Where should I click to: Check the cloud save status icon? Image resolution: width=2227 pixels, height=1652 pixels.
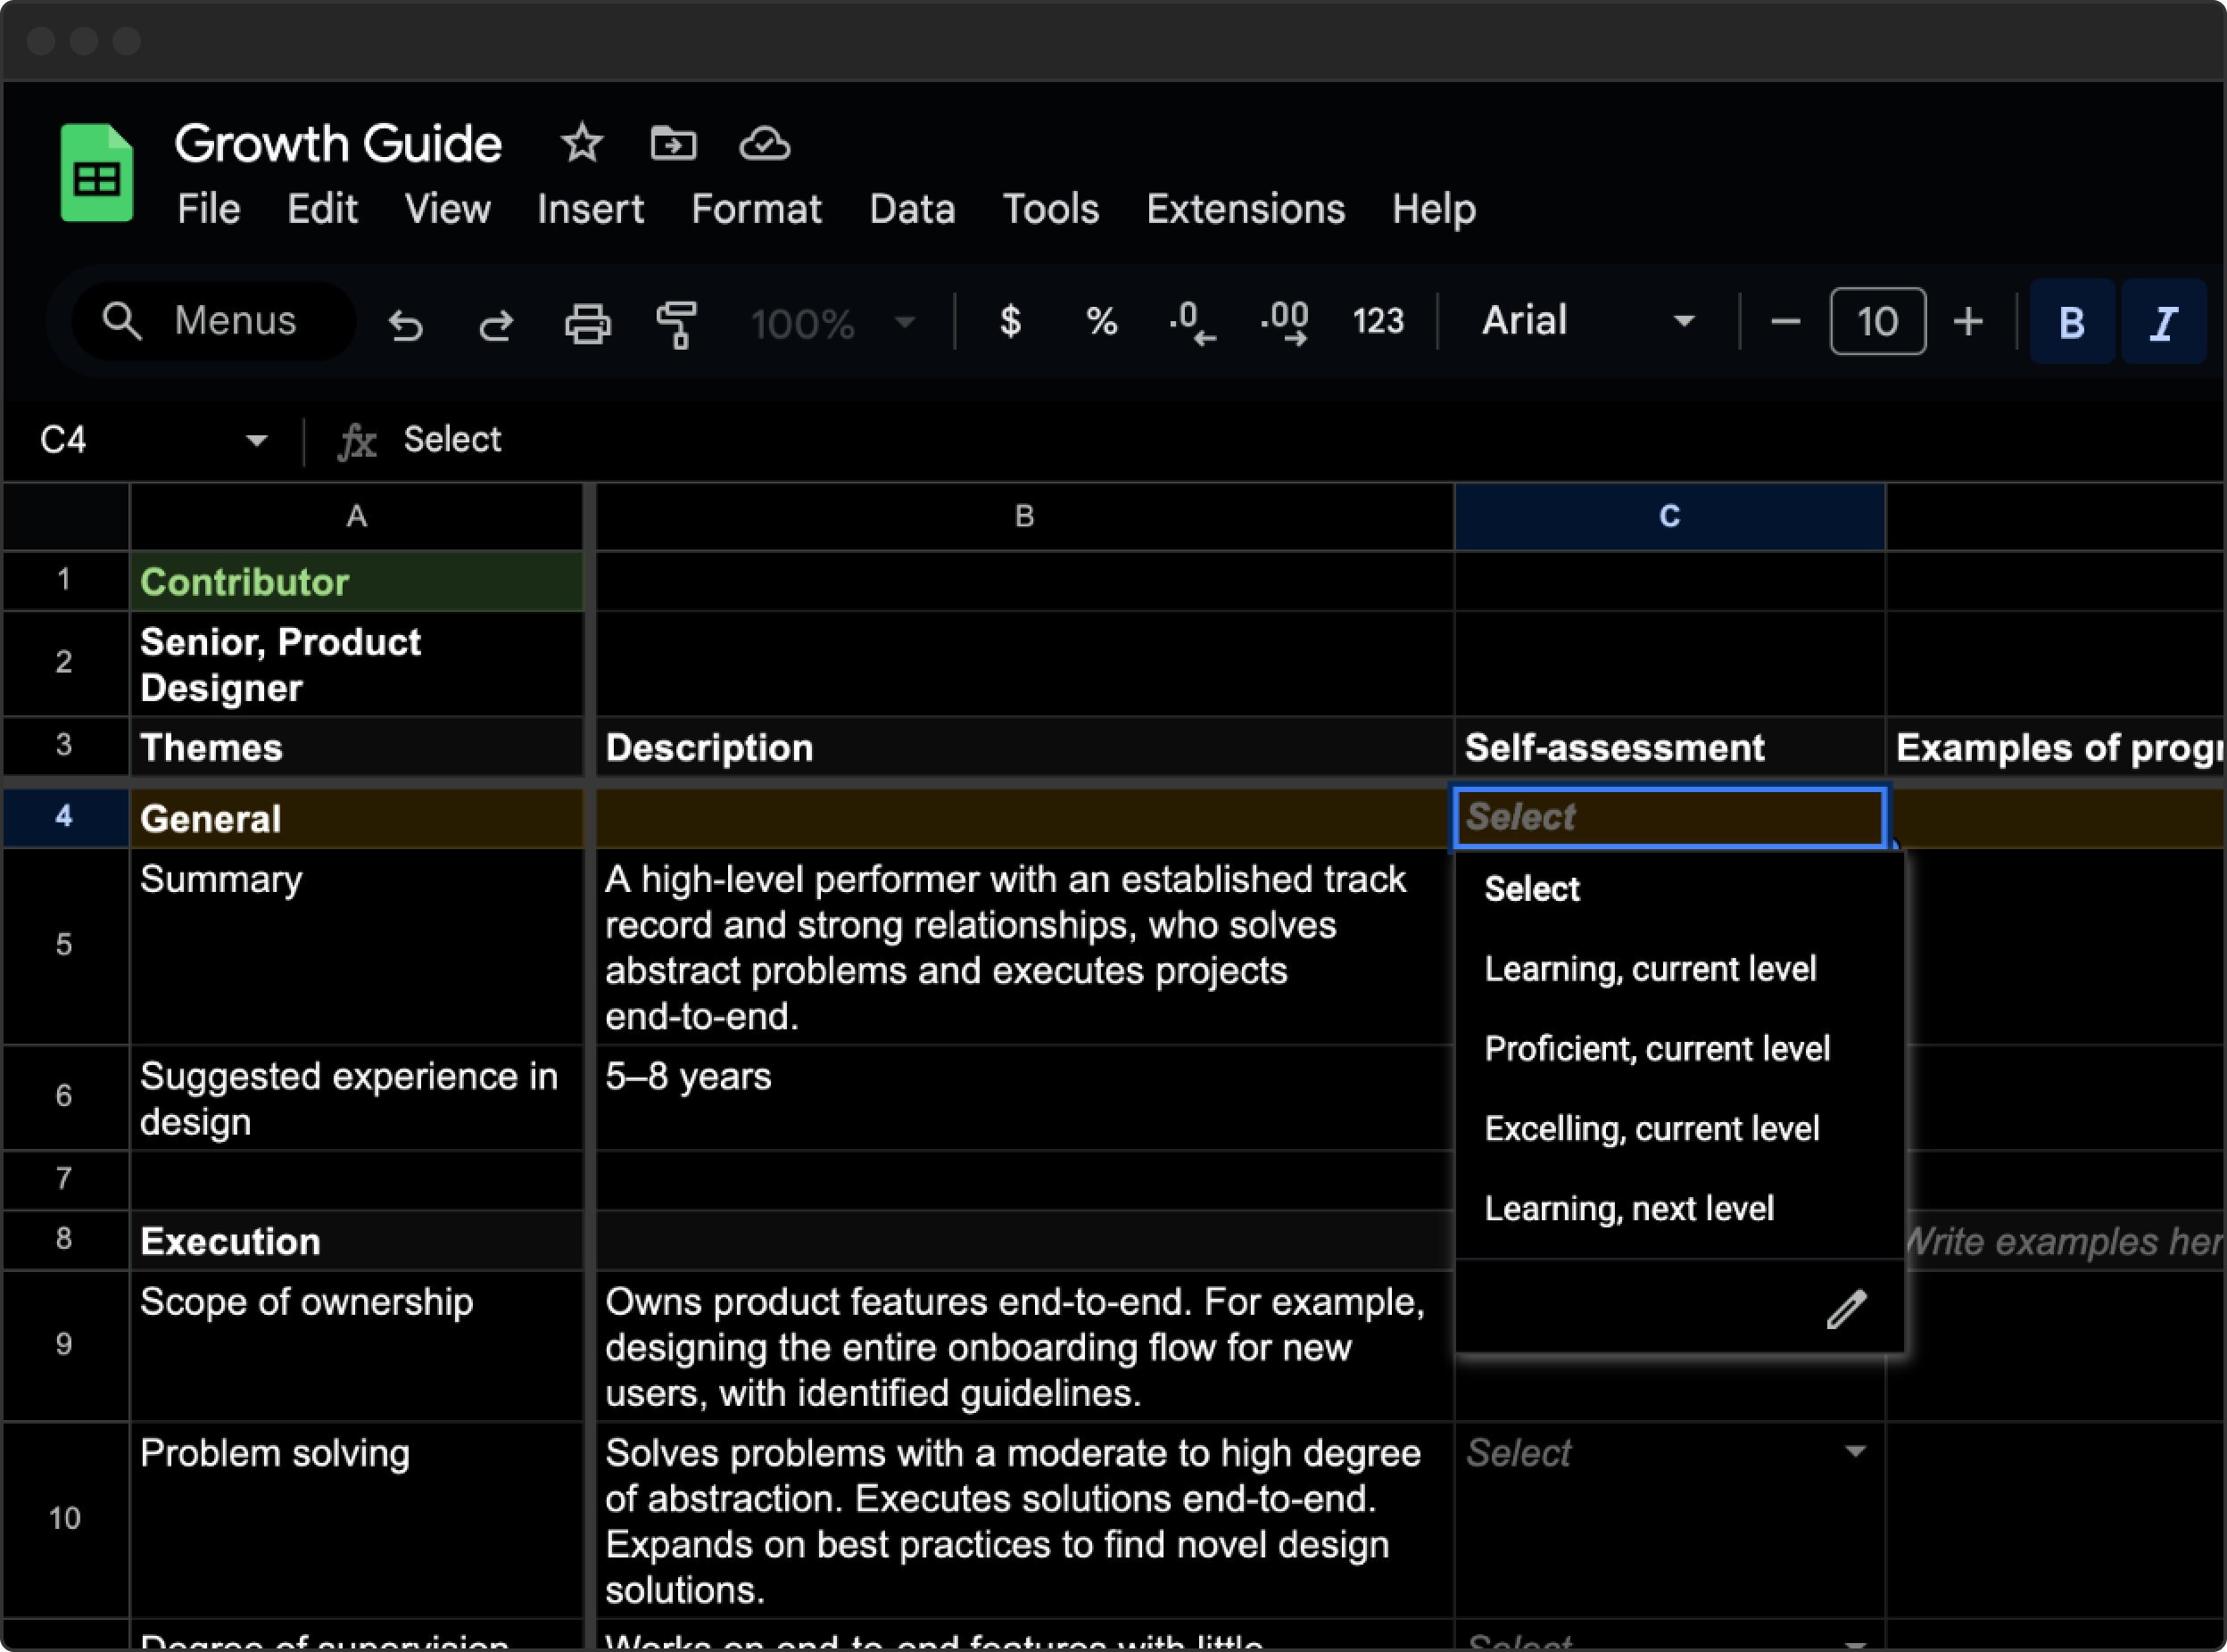[764, 144]
